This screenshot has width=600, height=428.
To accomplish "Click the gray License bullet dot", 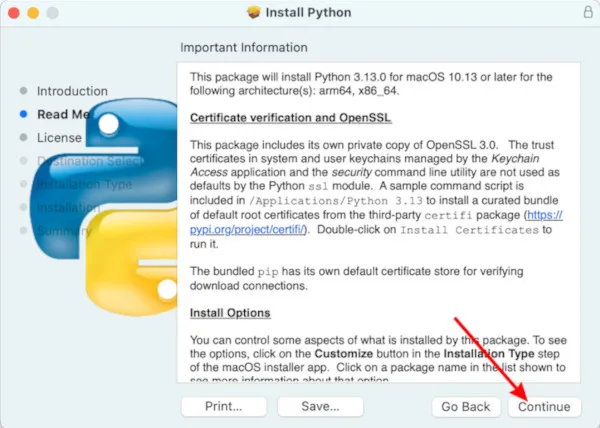I will [23, 137].
